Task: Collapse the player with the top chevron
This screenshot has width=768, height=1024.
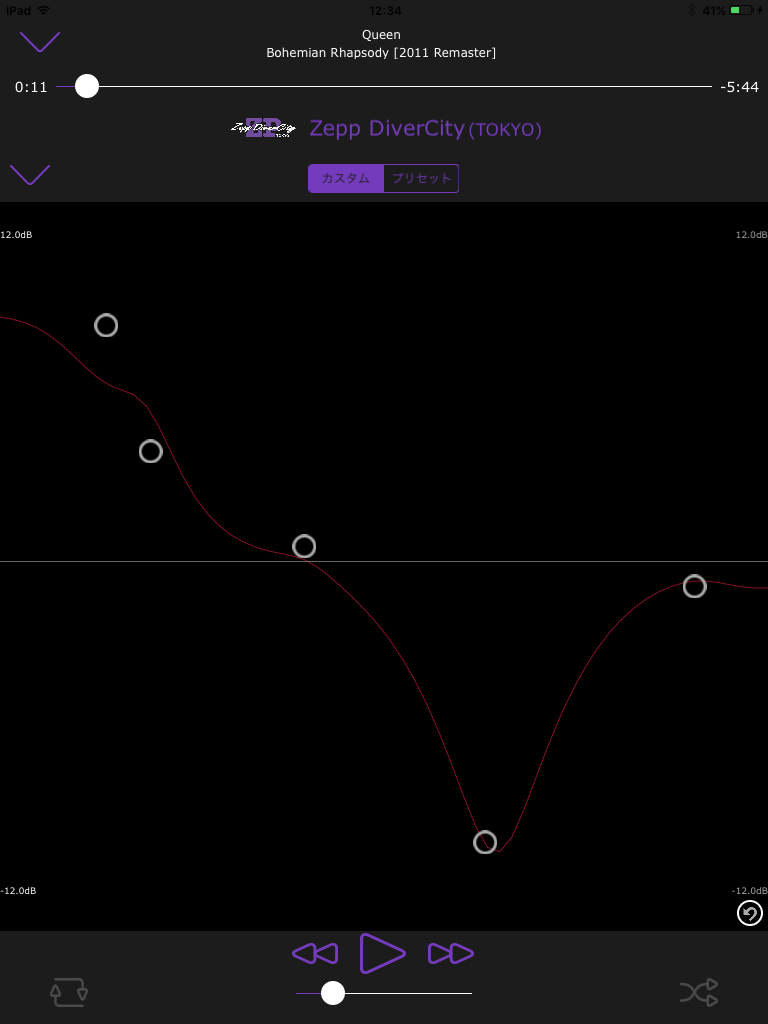Action: [x=40, y=42]
